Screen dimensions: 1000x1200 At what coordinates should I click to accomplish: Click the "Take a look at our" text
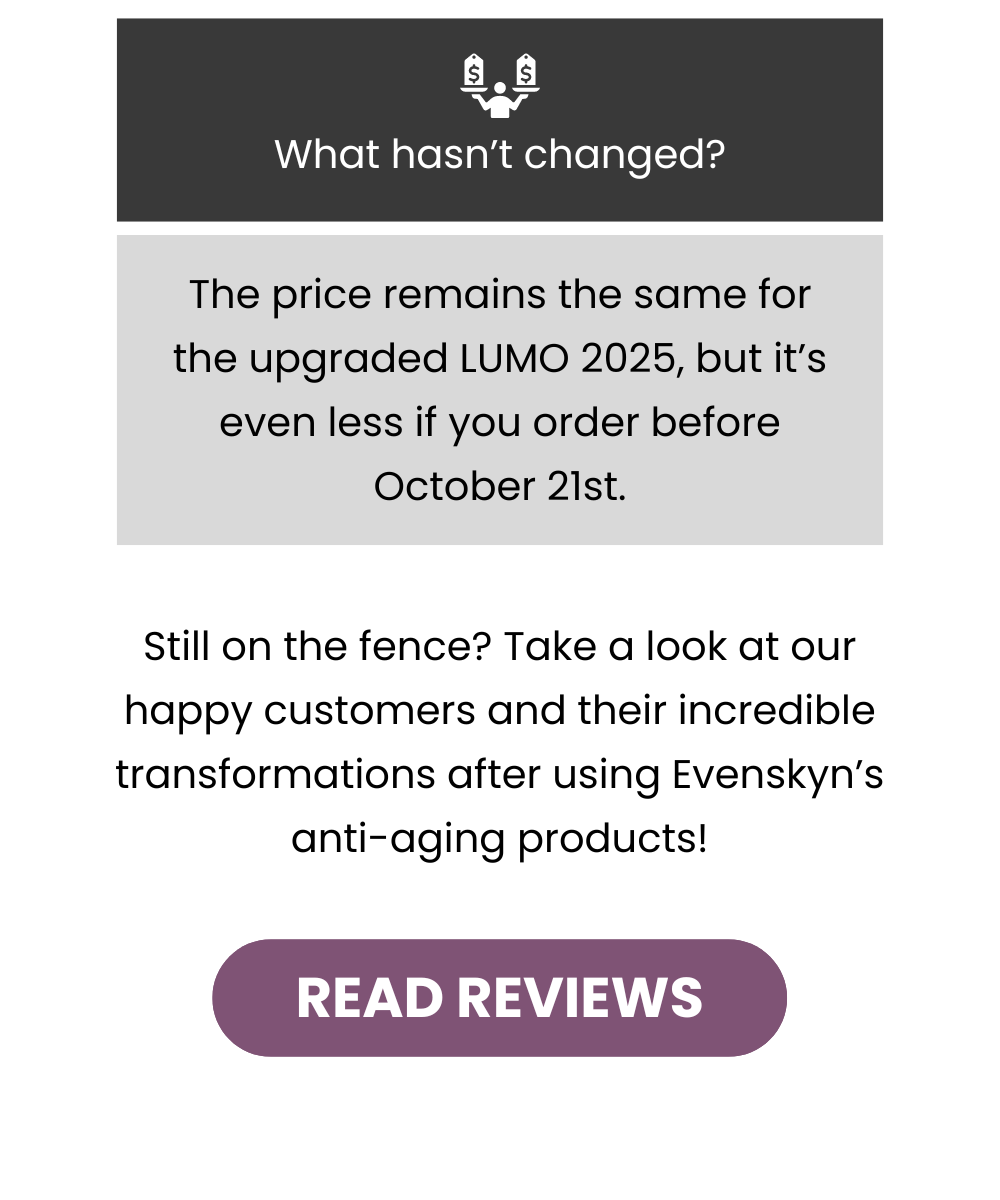click(679, 646)
